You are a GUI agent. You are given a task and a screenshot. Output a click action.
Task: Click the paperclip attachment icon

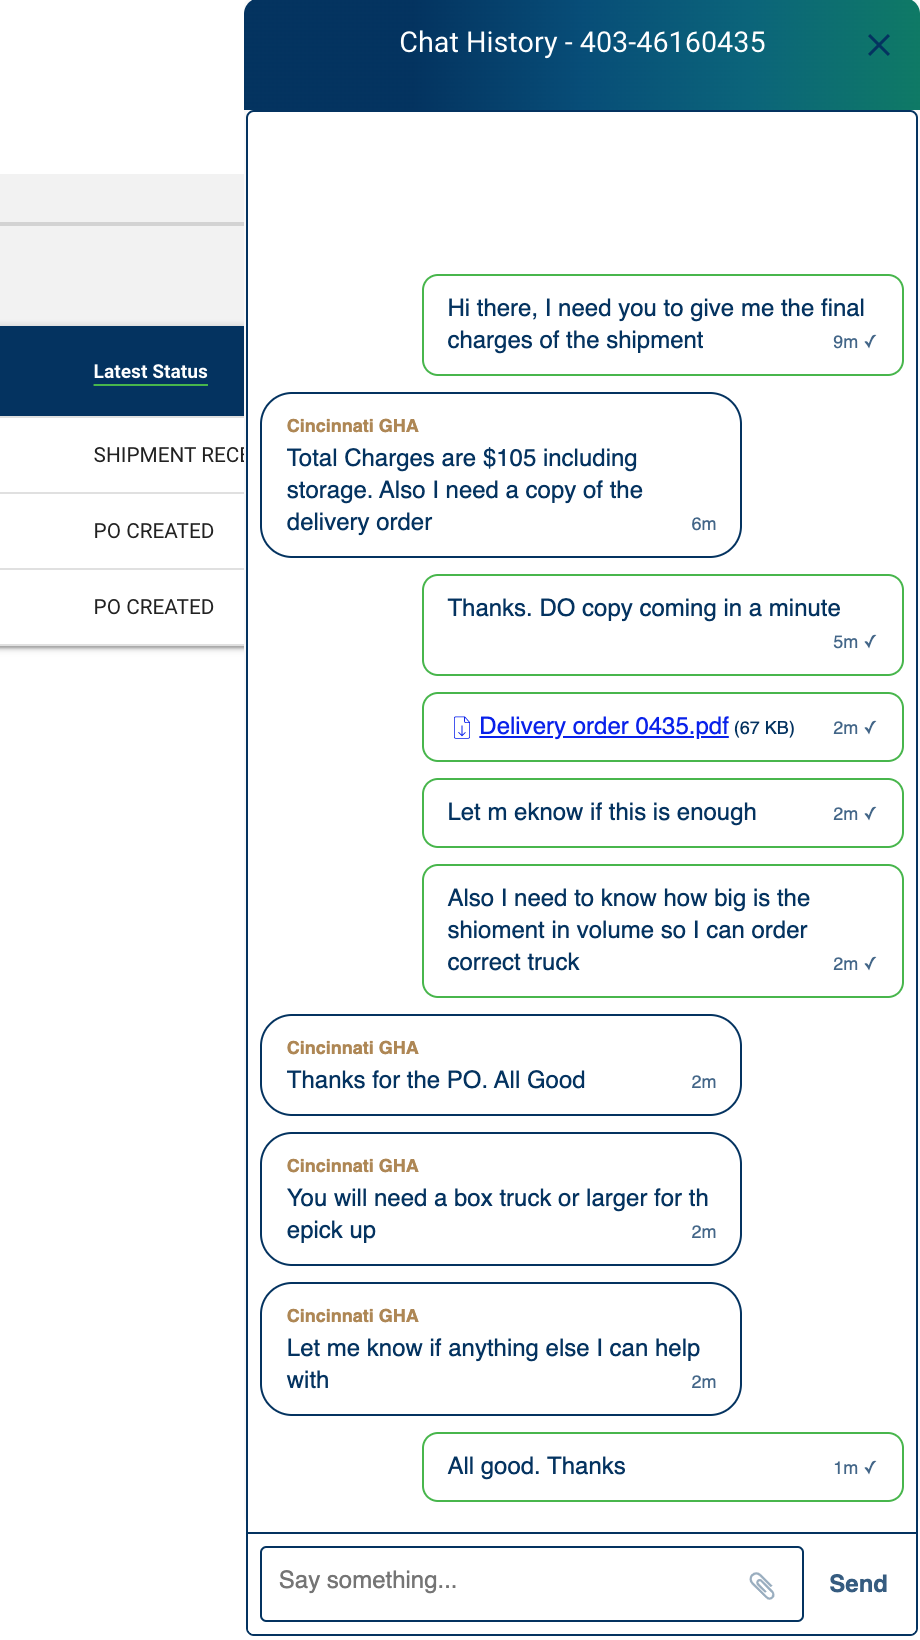(762, 1585)
